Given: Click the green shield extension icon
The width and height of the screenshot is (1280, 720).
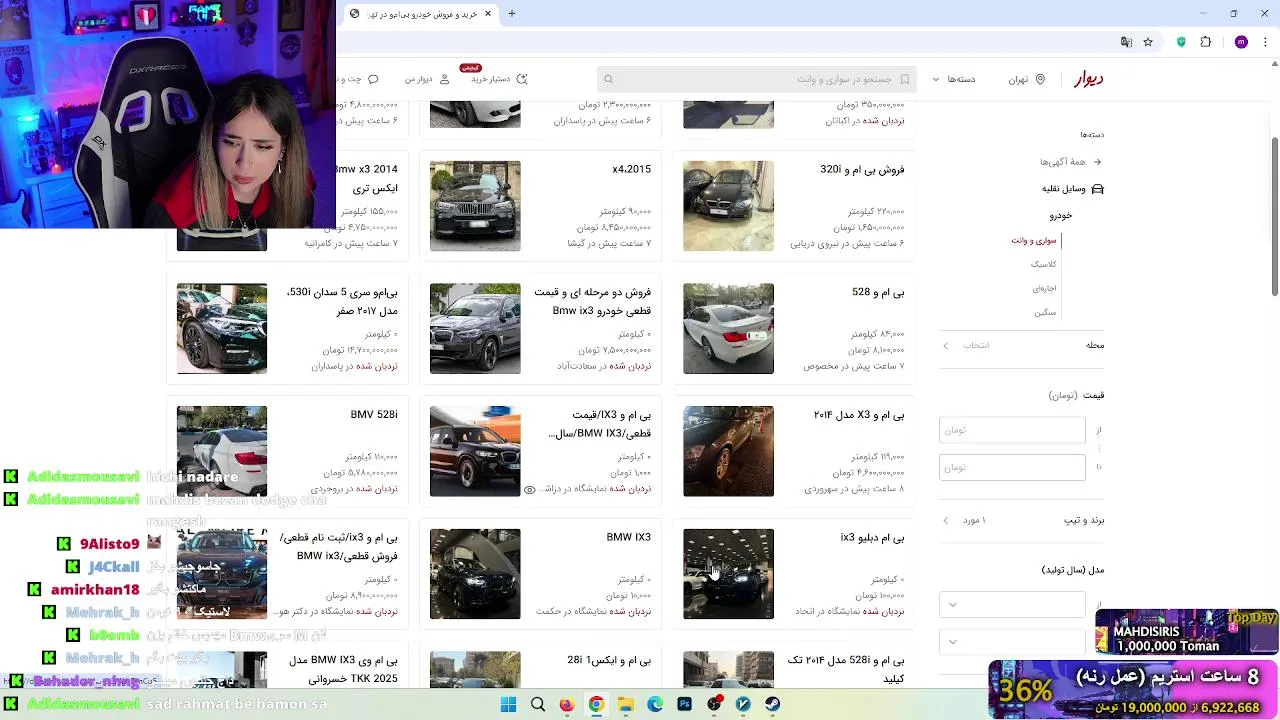Looking at the screenshot, I should 1181,42.
